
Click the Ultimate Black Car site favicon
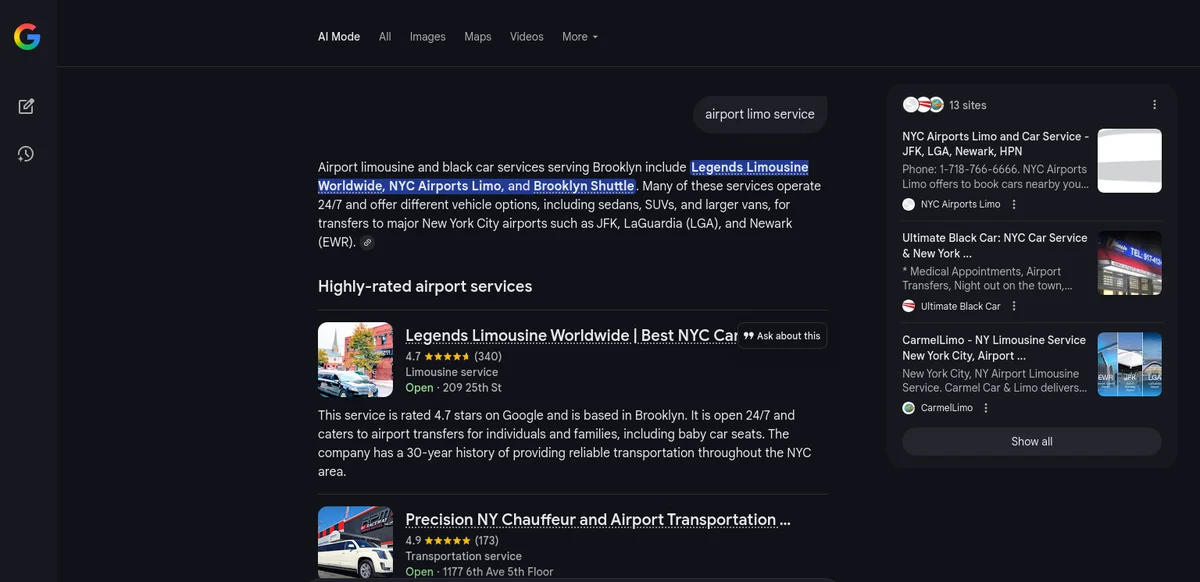909,306
